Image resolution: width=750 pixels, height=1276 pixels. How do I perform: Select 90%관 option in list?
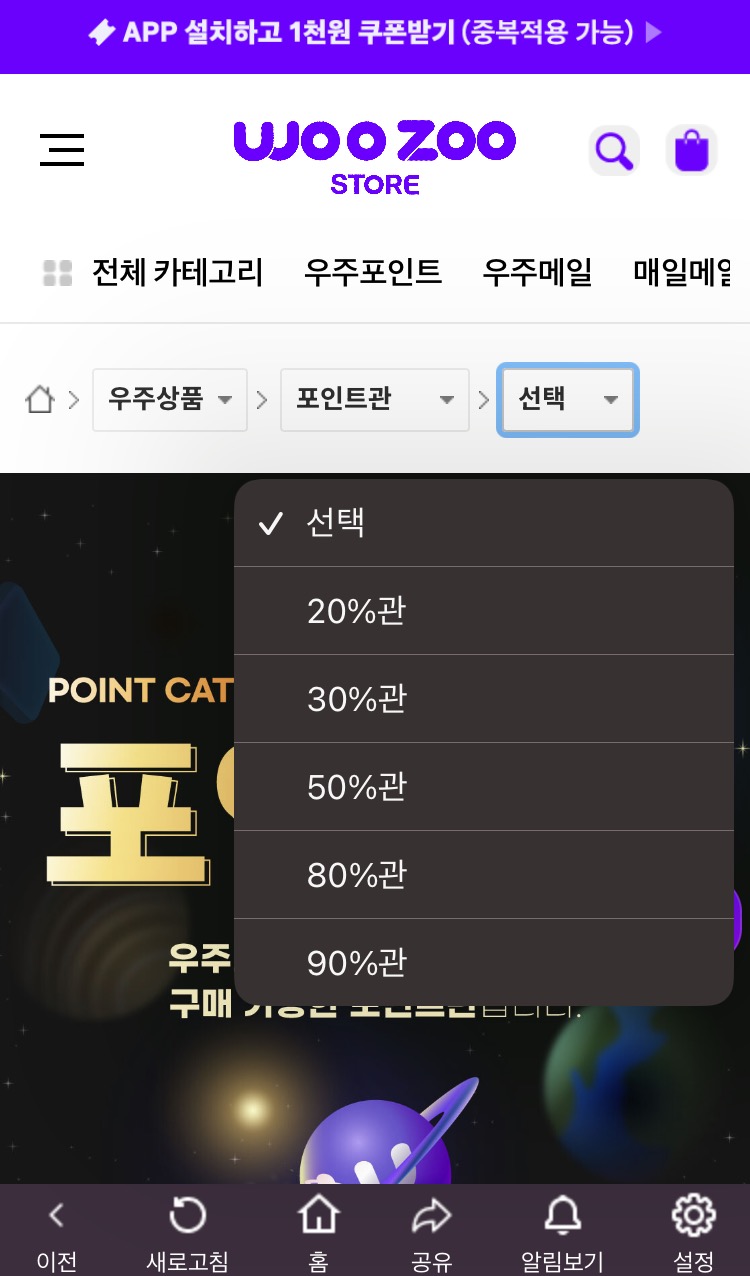coord(484,962)
